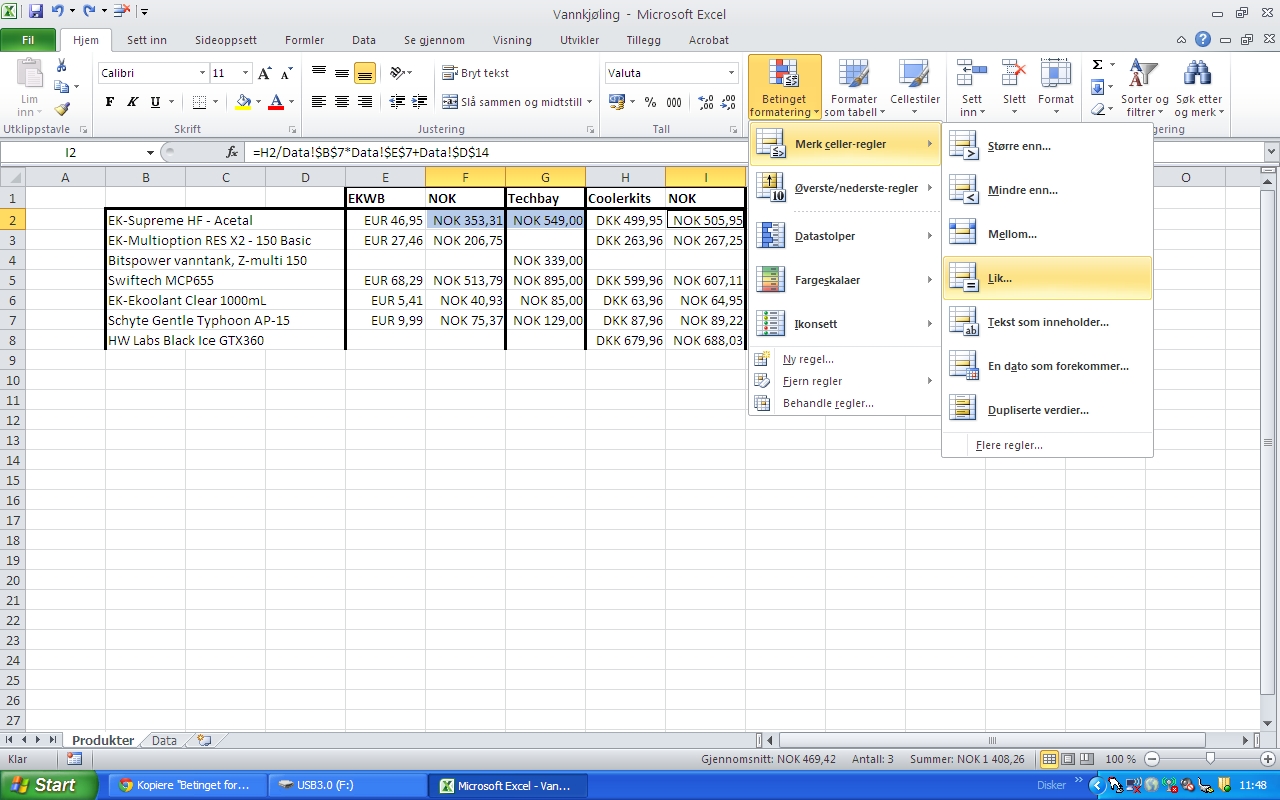This screenshot has height=800, width=1280.
Task: Click the Decrease font size icon
Action: tap(286, 73)
